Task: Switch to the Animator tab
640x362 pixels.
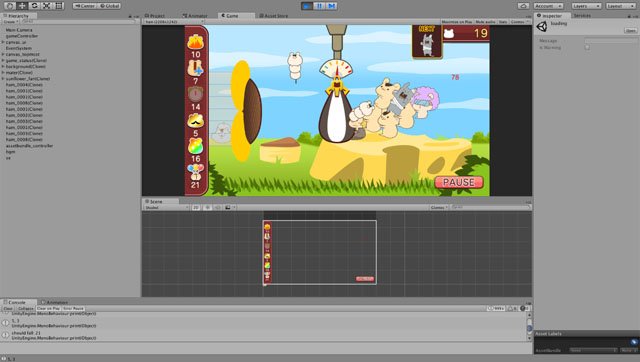Action: tap(195, 16)
